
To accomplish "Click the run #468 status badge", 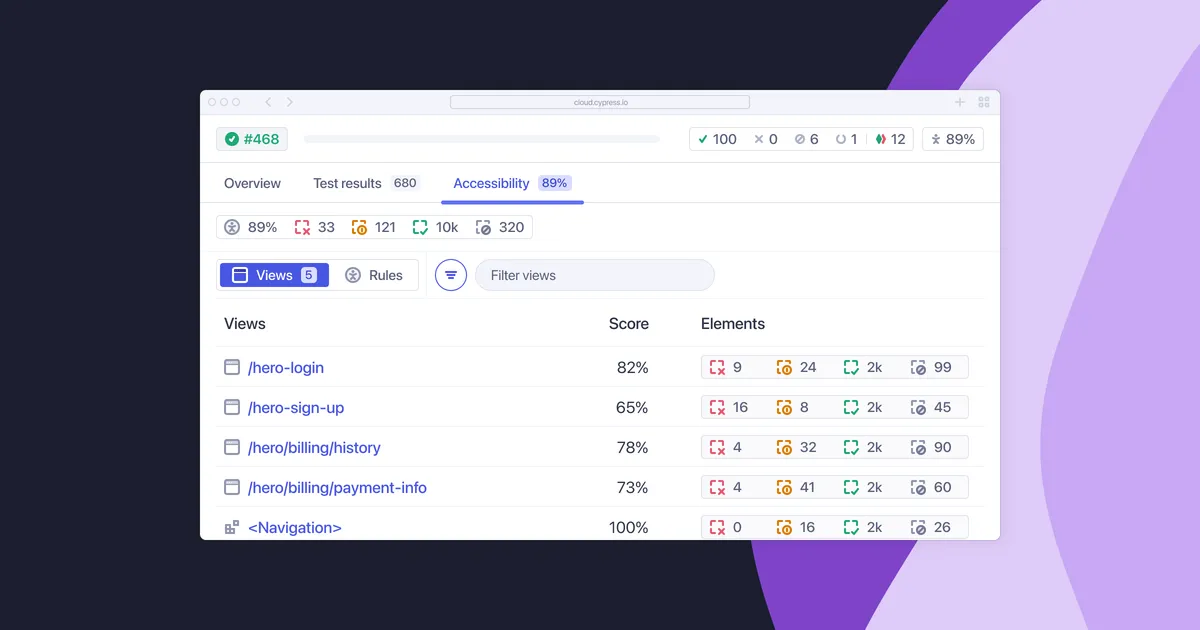I will (252, 139).
